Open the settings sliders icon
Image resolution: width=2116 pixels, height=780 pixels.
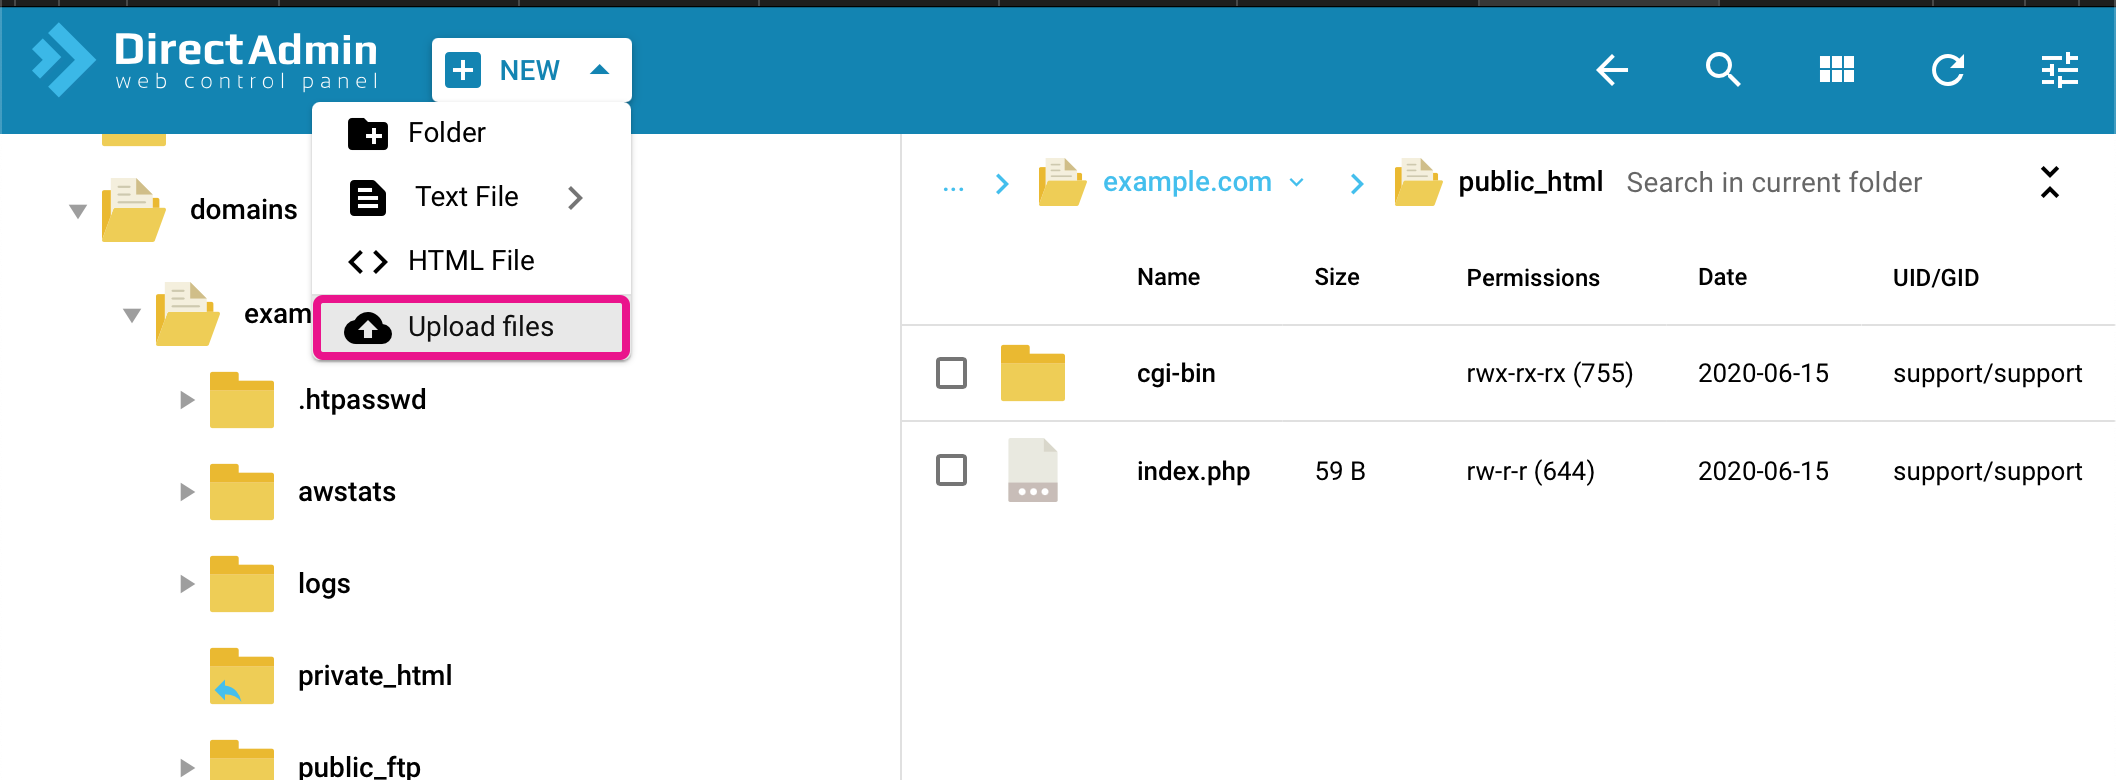pyautogui.click(x=2059, y=70)
